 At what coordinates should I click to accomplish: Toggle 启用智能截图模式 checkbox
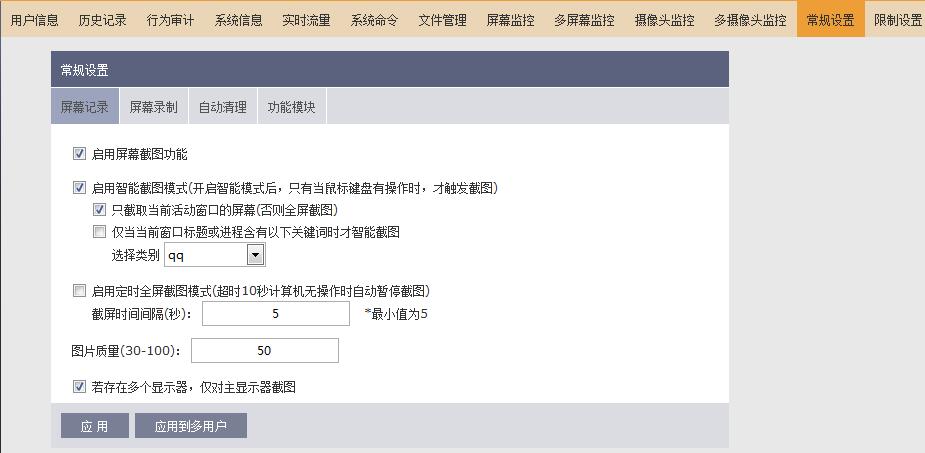79,187
